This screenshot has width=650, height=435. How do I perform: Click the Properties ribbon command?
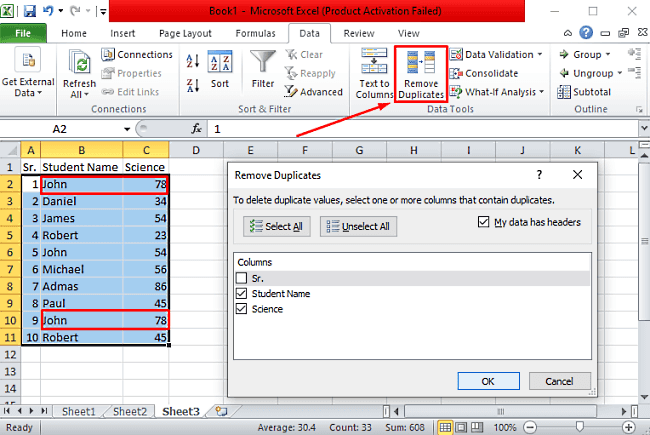point(132,73)
